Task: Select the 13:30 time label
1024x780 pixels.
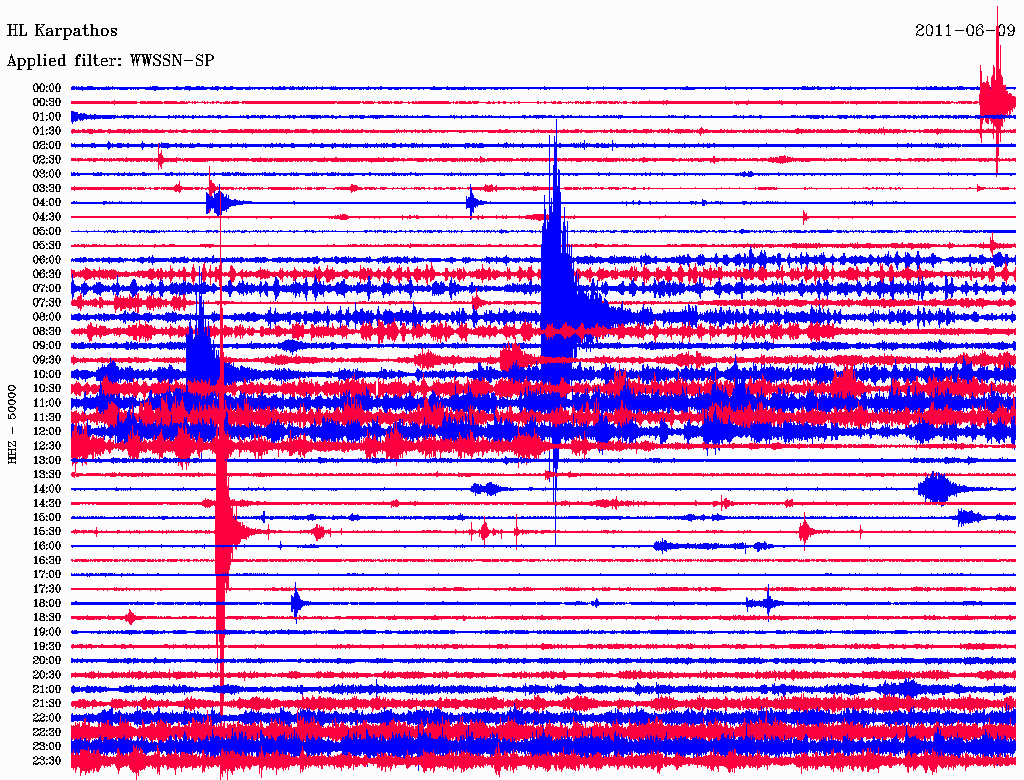Action: 46,474
